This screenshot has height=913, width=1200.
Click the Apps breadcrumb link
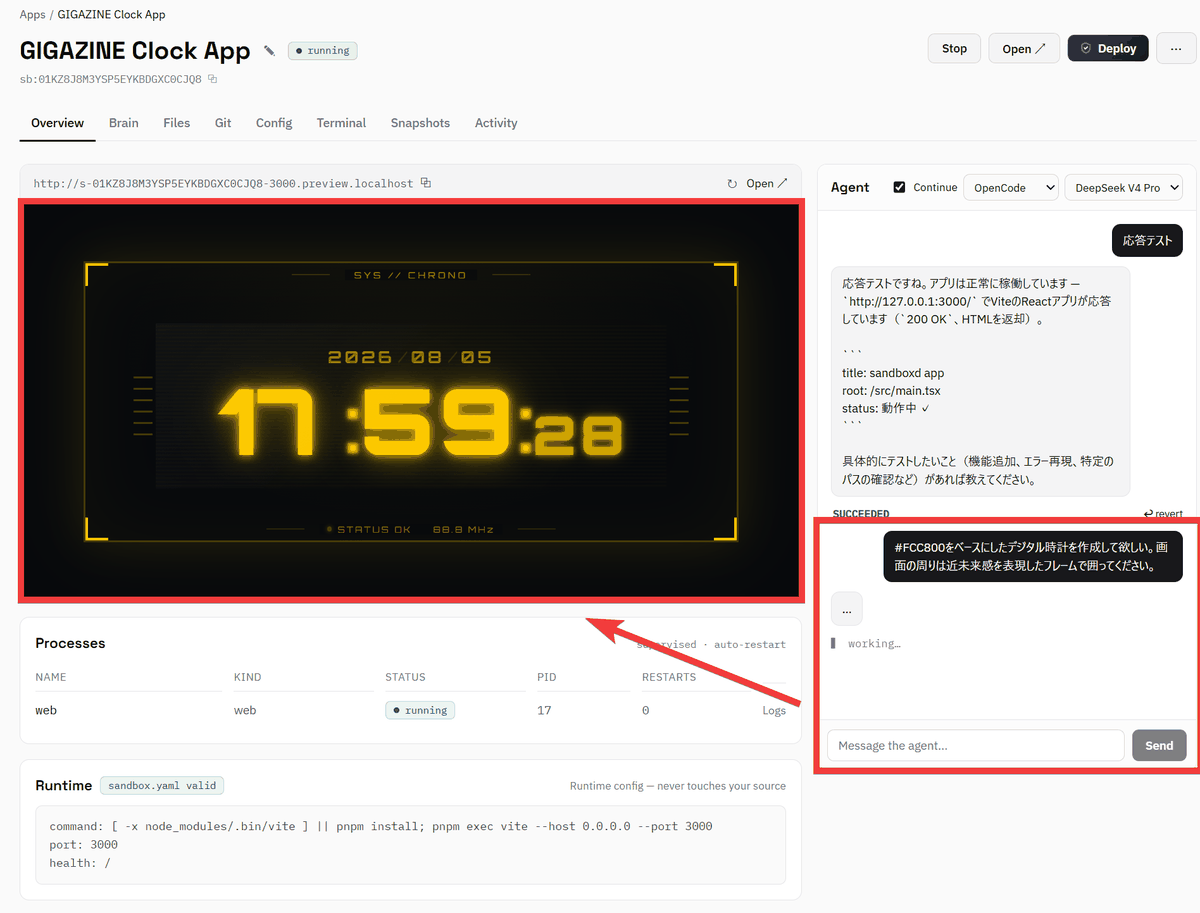(32, 15)
